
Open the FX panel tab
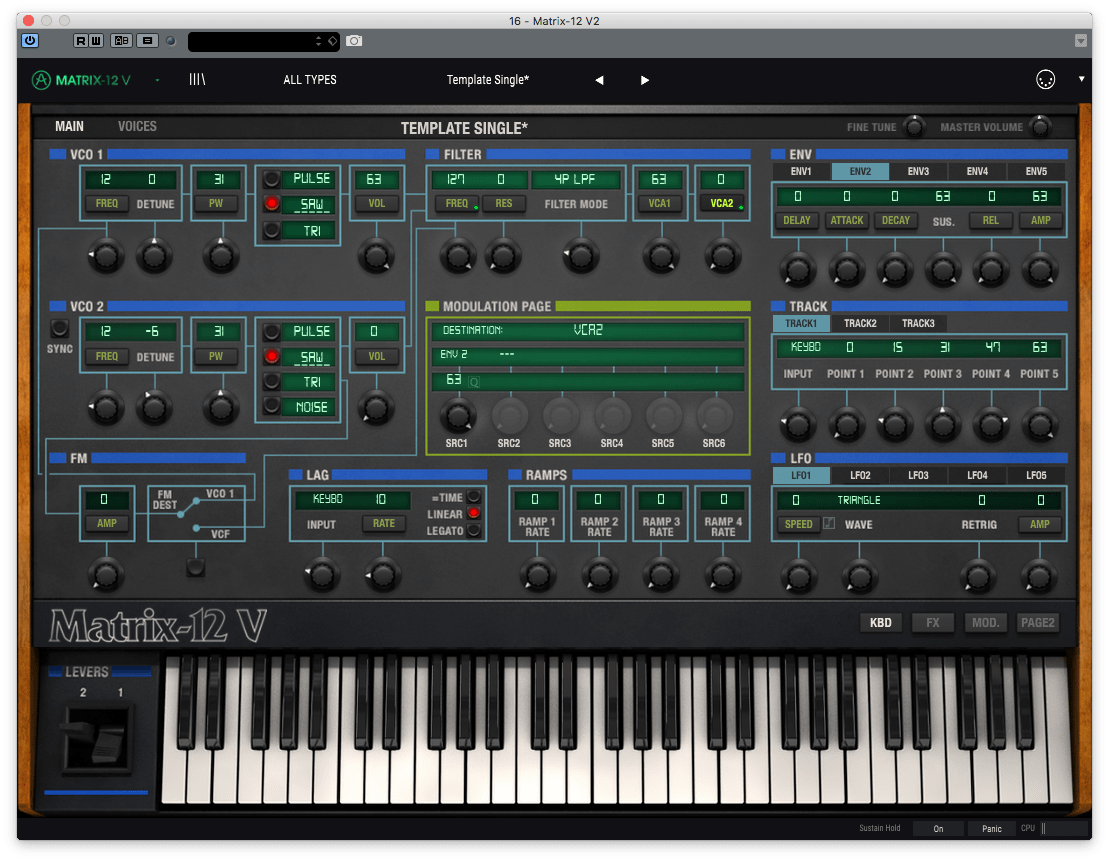tap(933, 623)
